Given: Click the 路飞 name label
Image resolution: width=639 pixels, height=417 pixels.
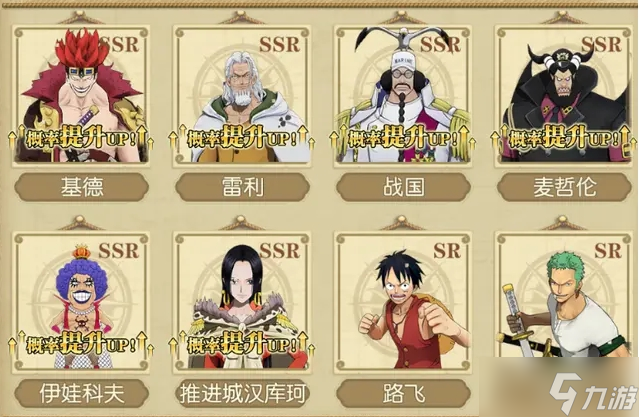Looking at the screenshot, I should (403, 393).
